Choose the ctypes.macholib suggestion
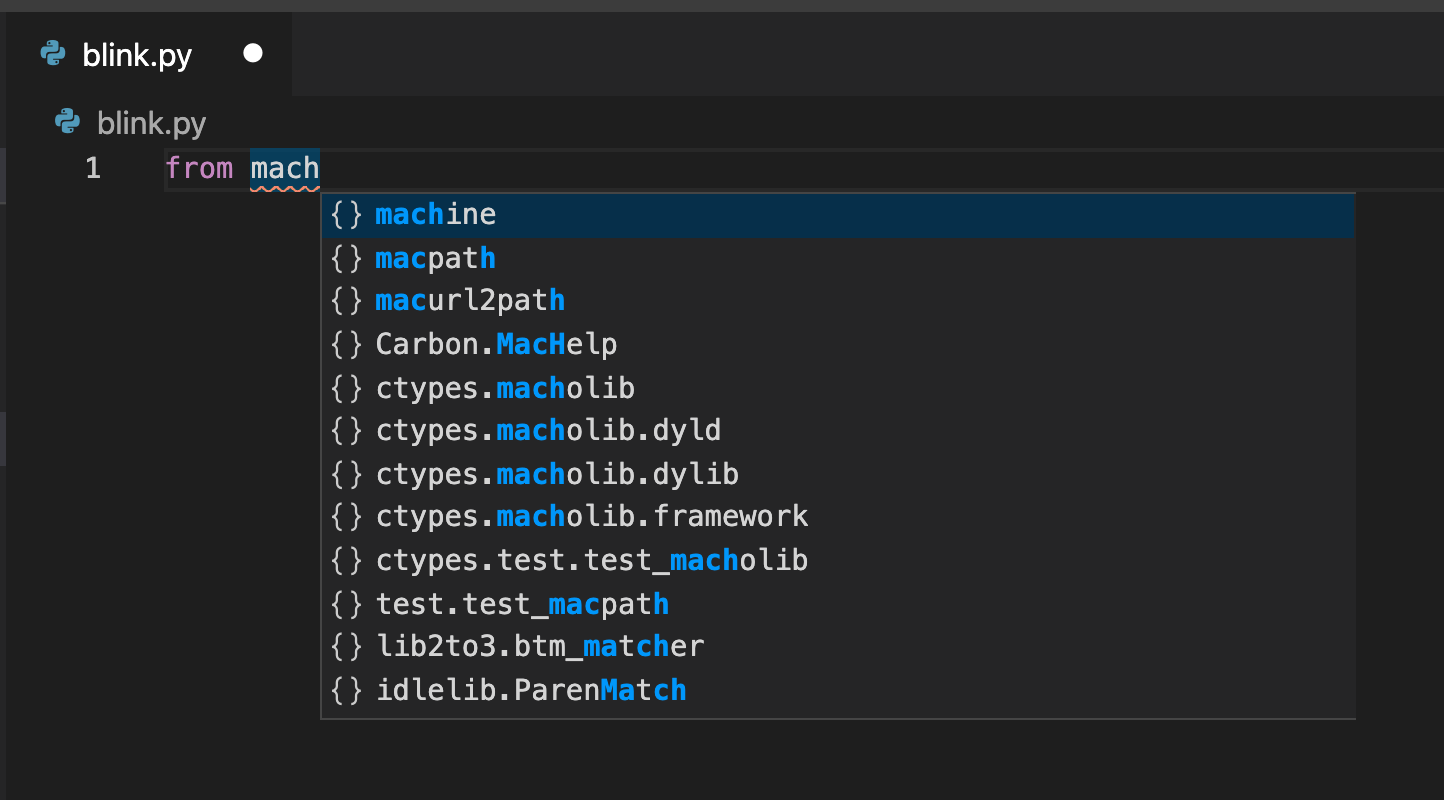The width and height of the screenshot is (1444, 800). pyautogui.click(x=505, y=388)
